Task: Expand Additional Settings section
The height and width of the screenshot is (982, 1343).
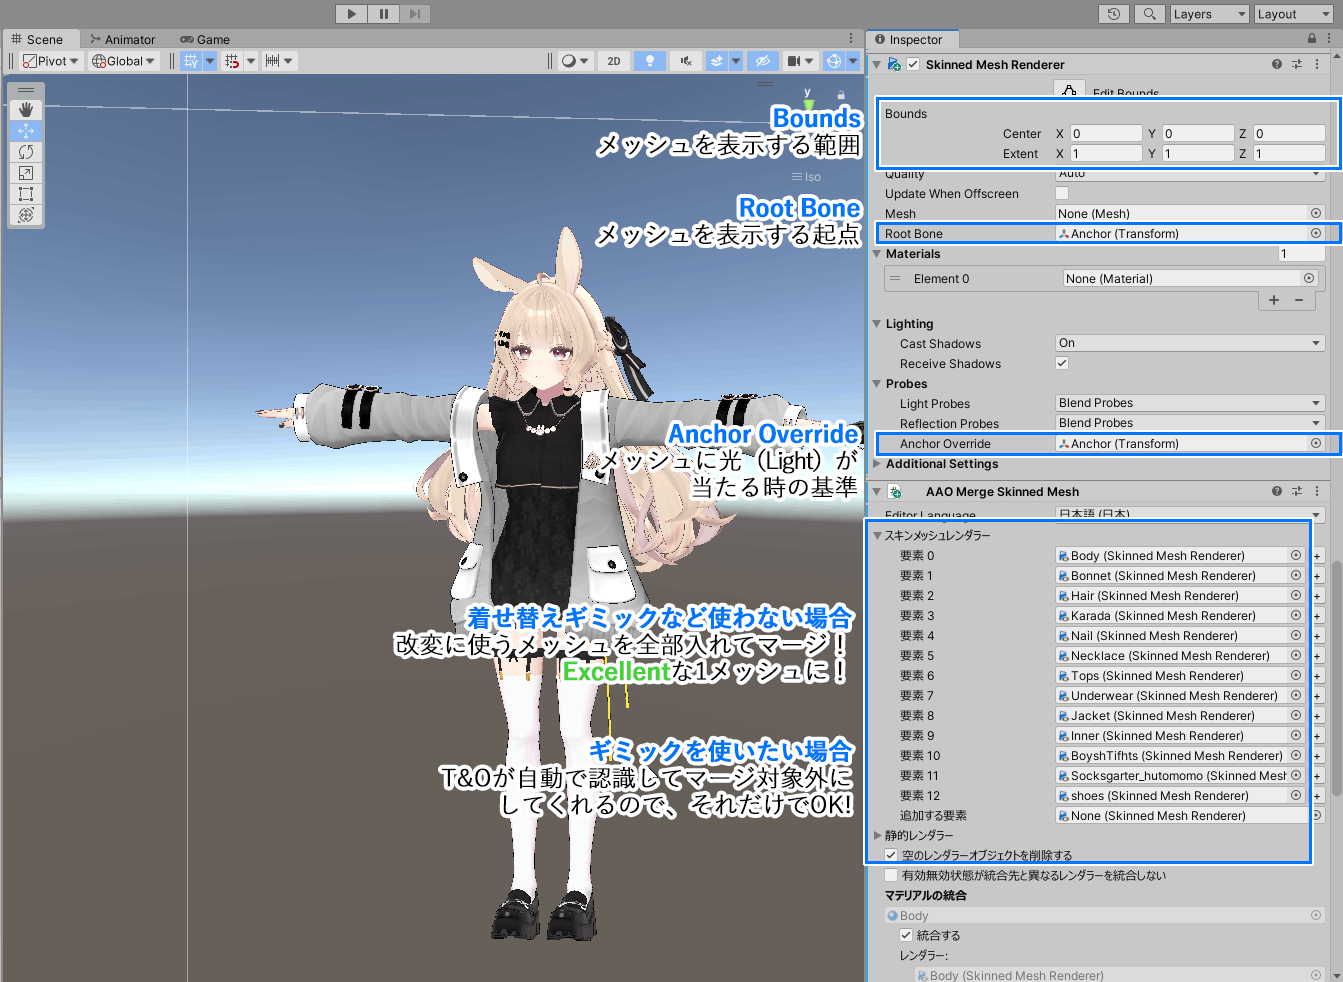Action: click(877, 464)
